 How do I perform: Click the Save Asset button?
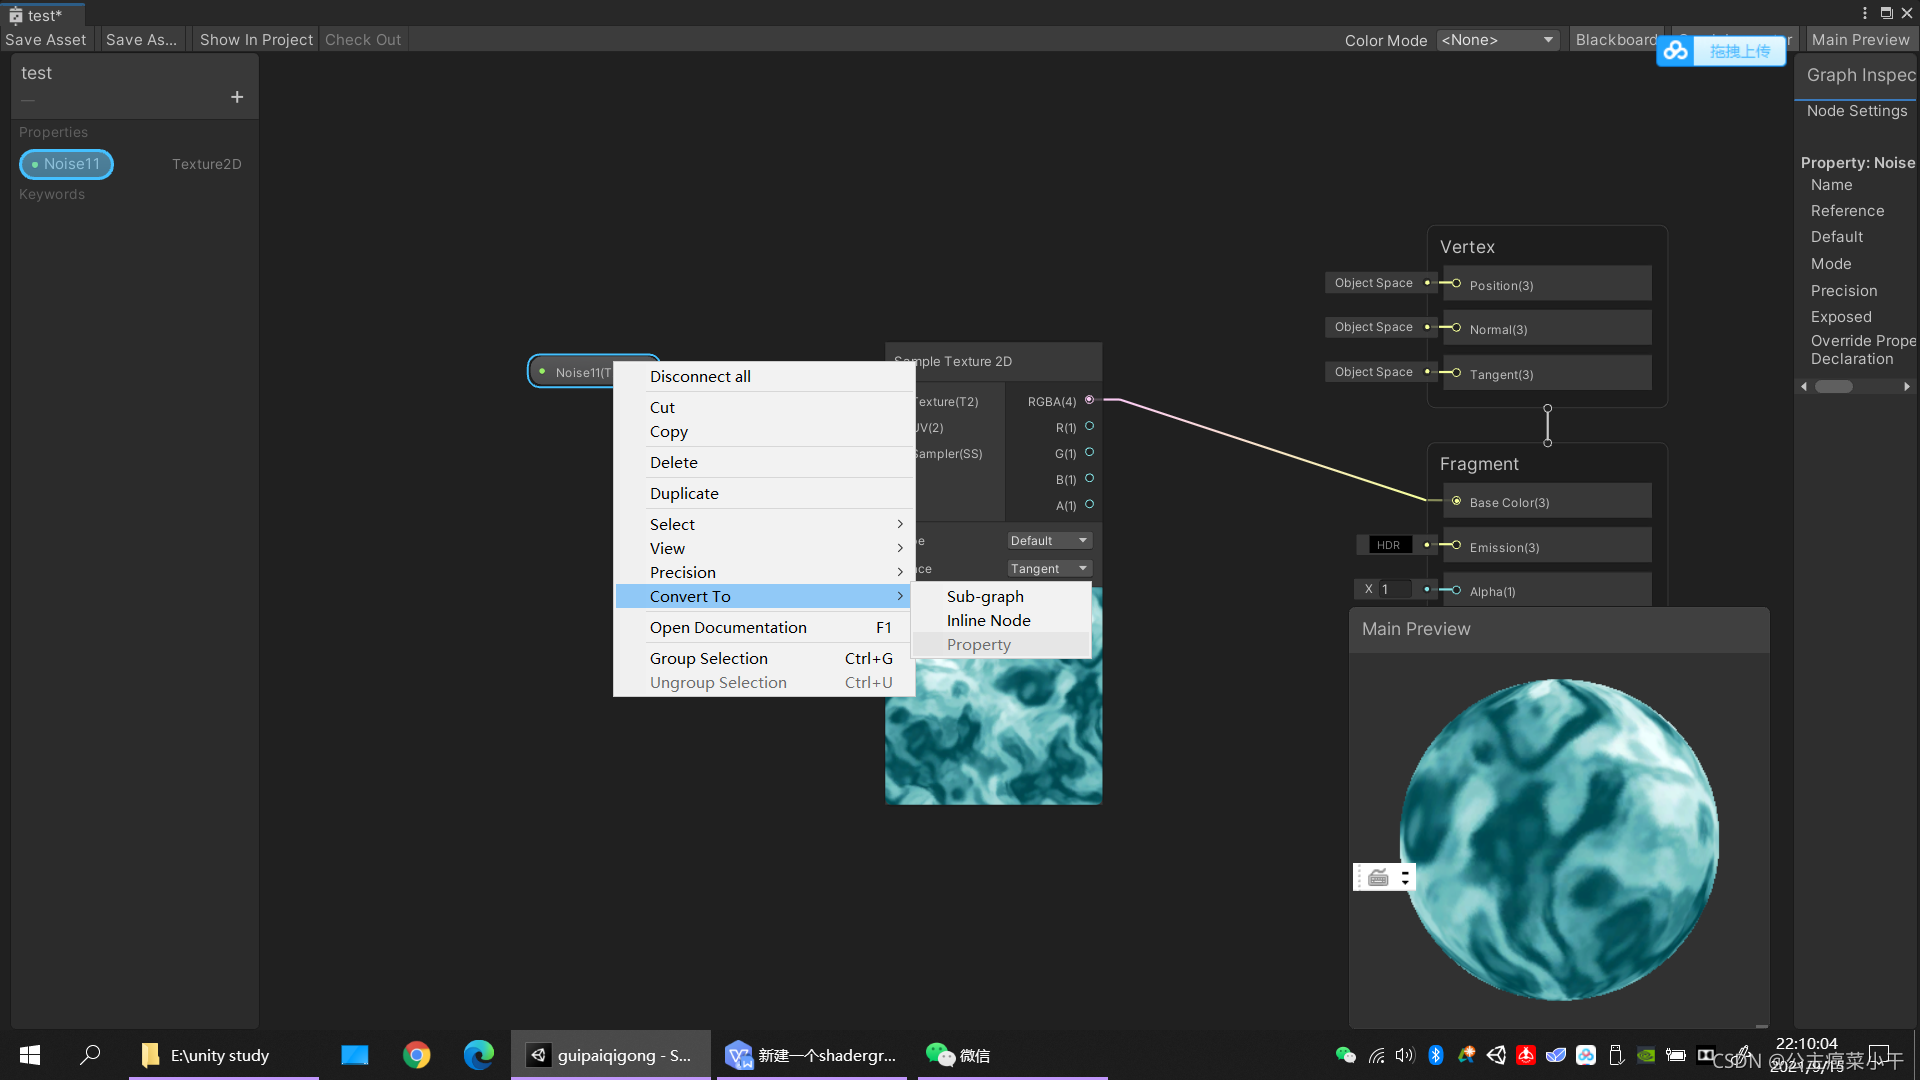(x=46, y=40)
